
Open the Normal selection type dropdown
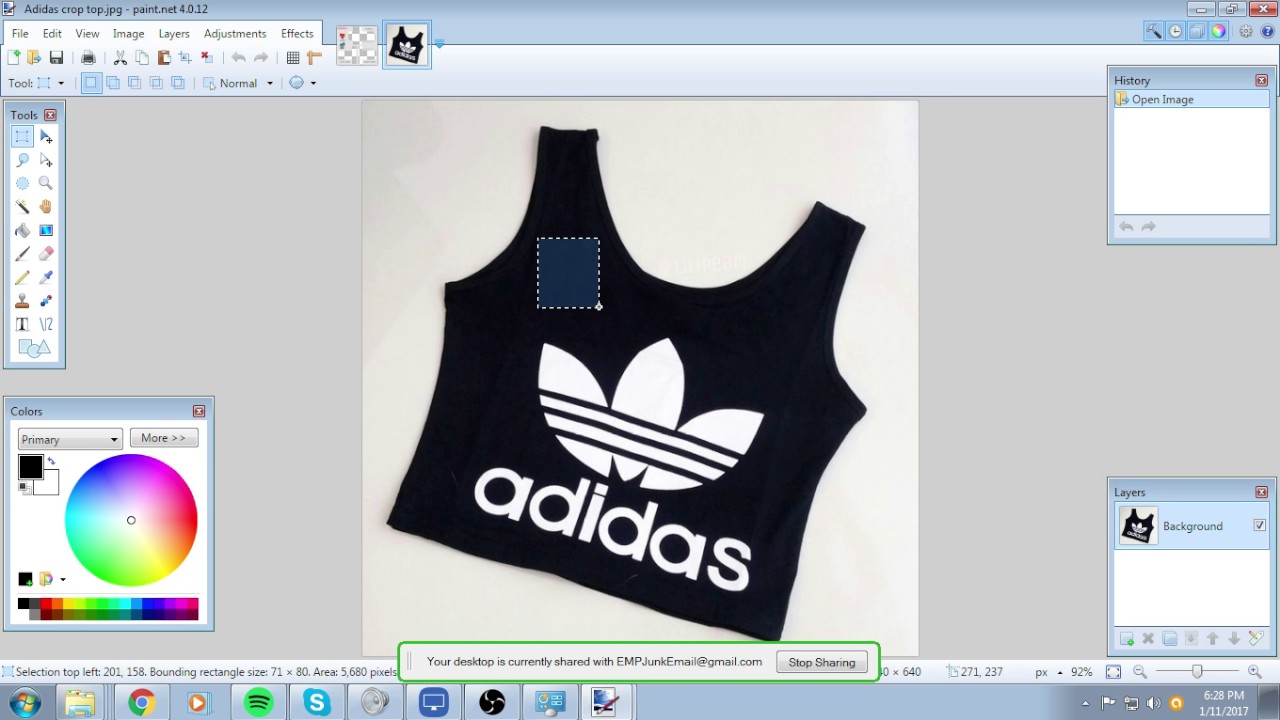tap(239, 83)
